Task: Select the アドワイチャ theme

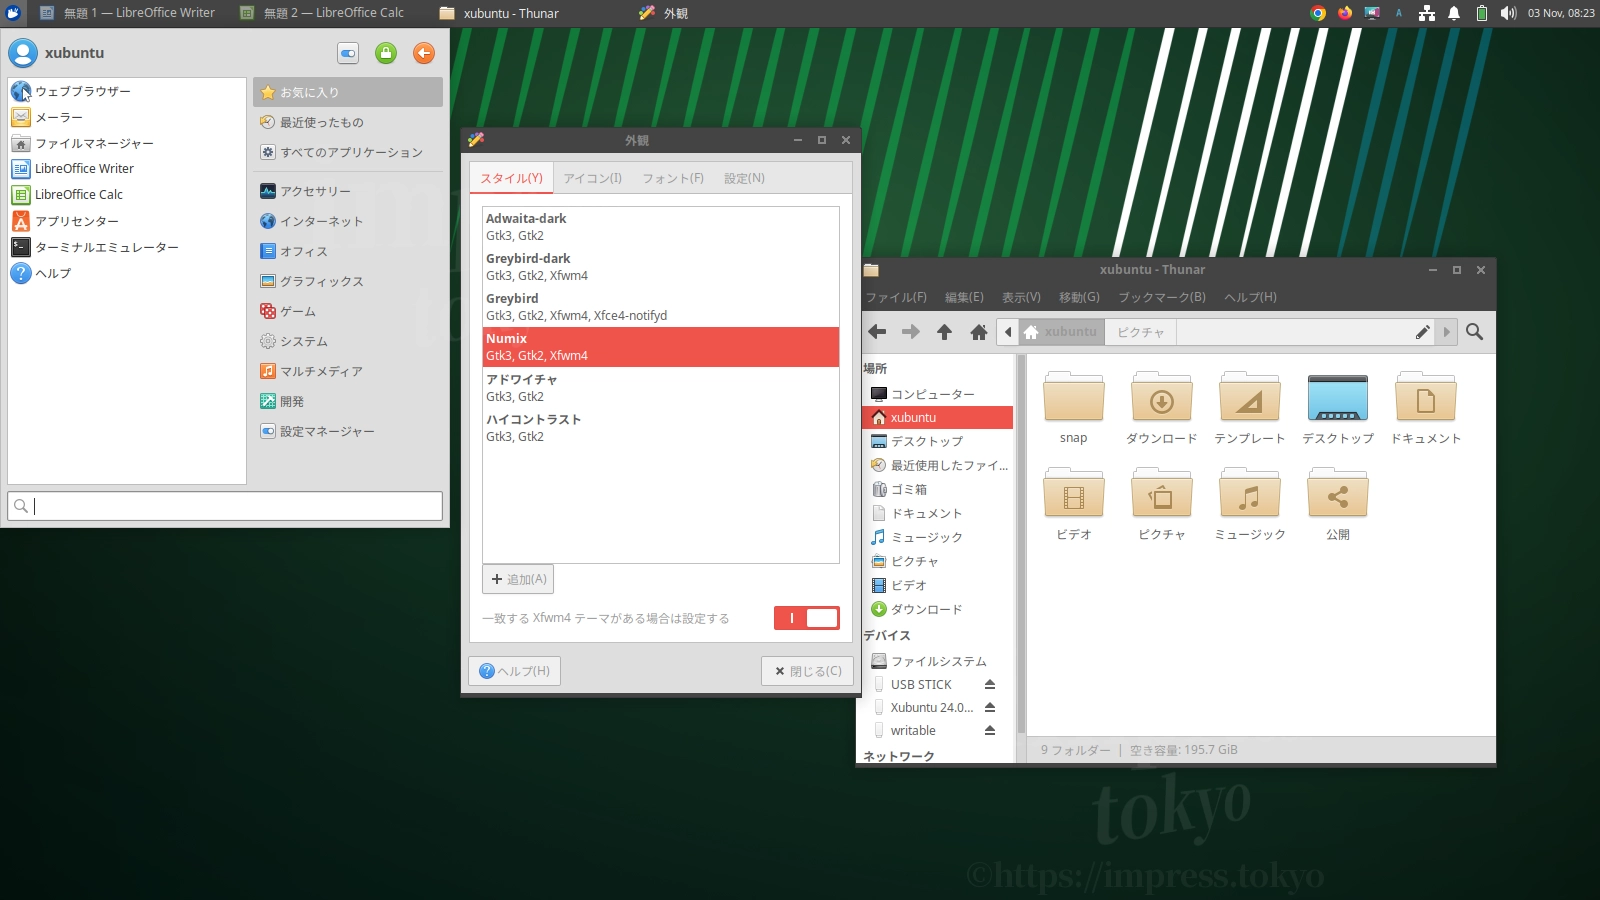Action: coord(661,388)
